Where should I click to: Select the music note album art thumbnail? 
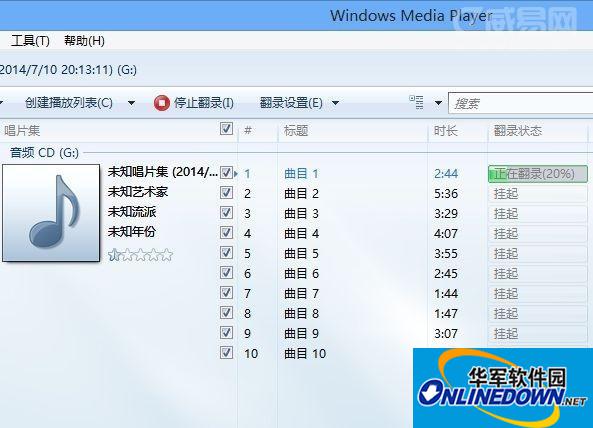pos(51,213)
